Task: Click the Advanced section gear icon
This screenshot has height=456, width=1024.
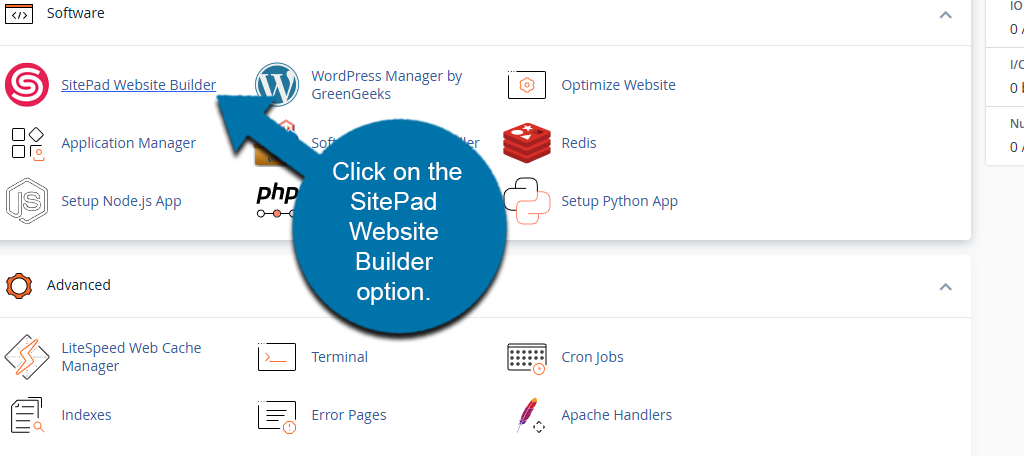Action: click(19, 286)
